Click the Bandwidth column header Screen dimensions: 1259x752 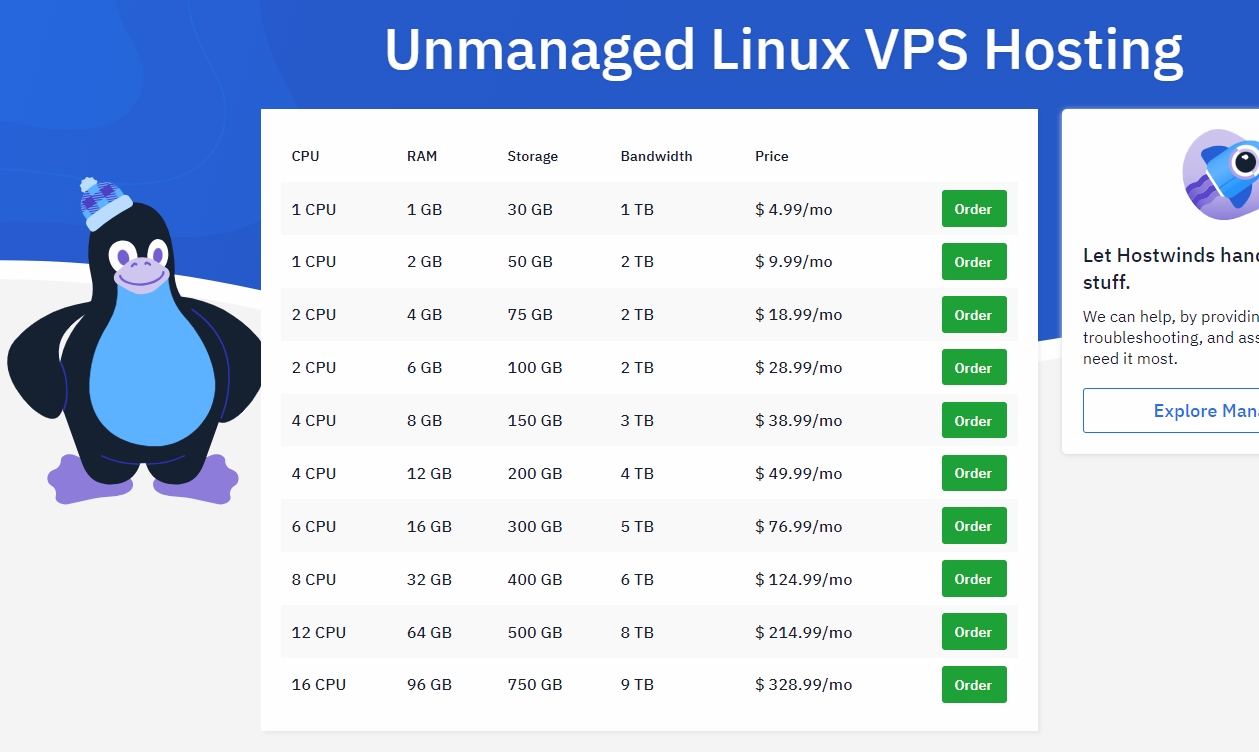[x=656, y=156]
